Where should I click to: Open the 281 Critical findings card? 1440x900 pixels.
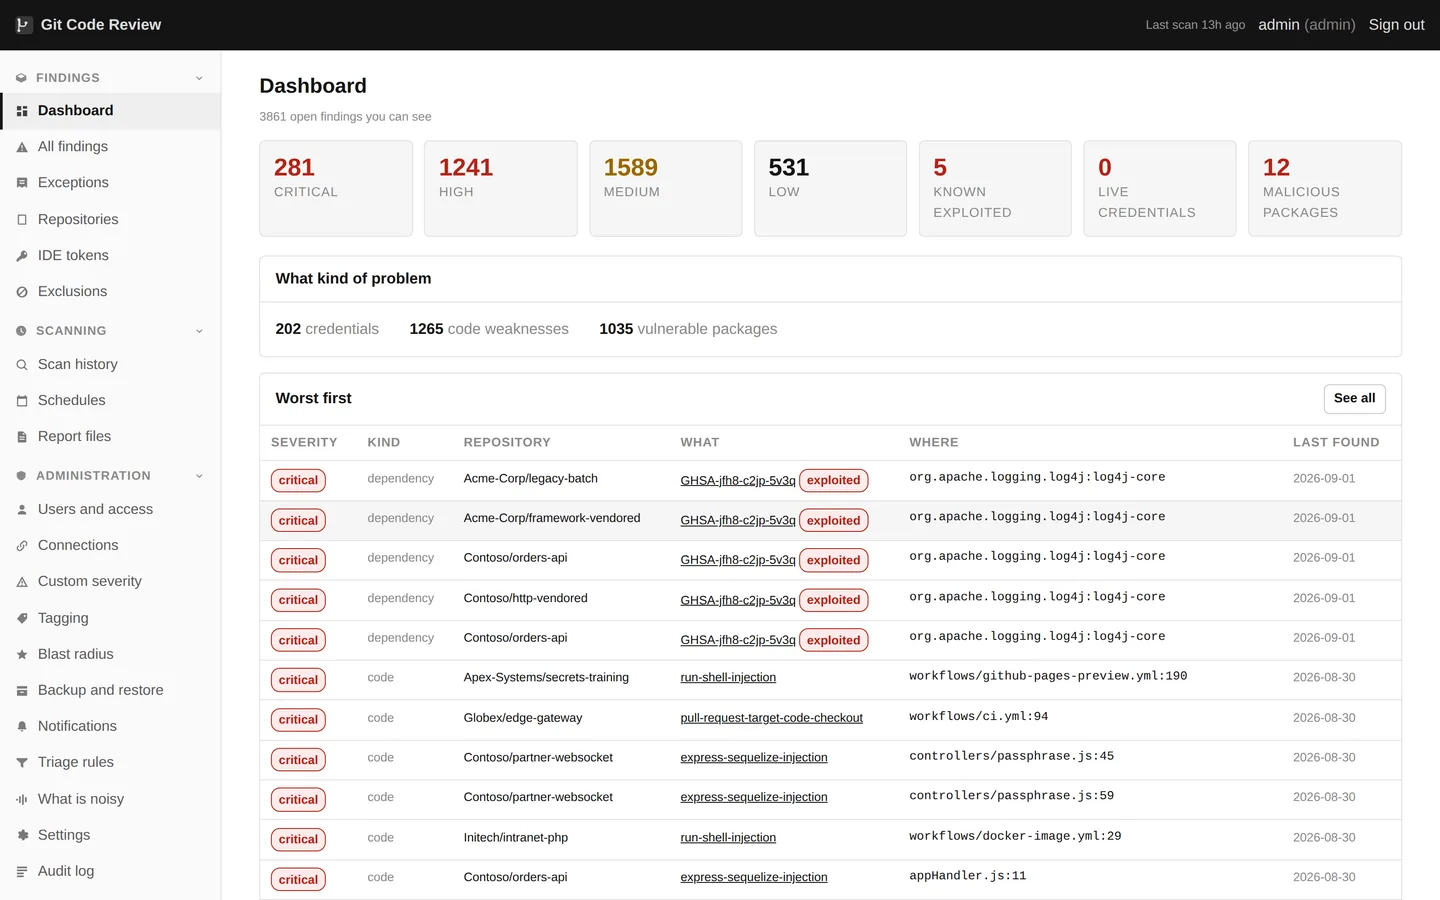pyautogui.click(x=336, y=188)
